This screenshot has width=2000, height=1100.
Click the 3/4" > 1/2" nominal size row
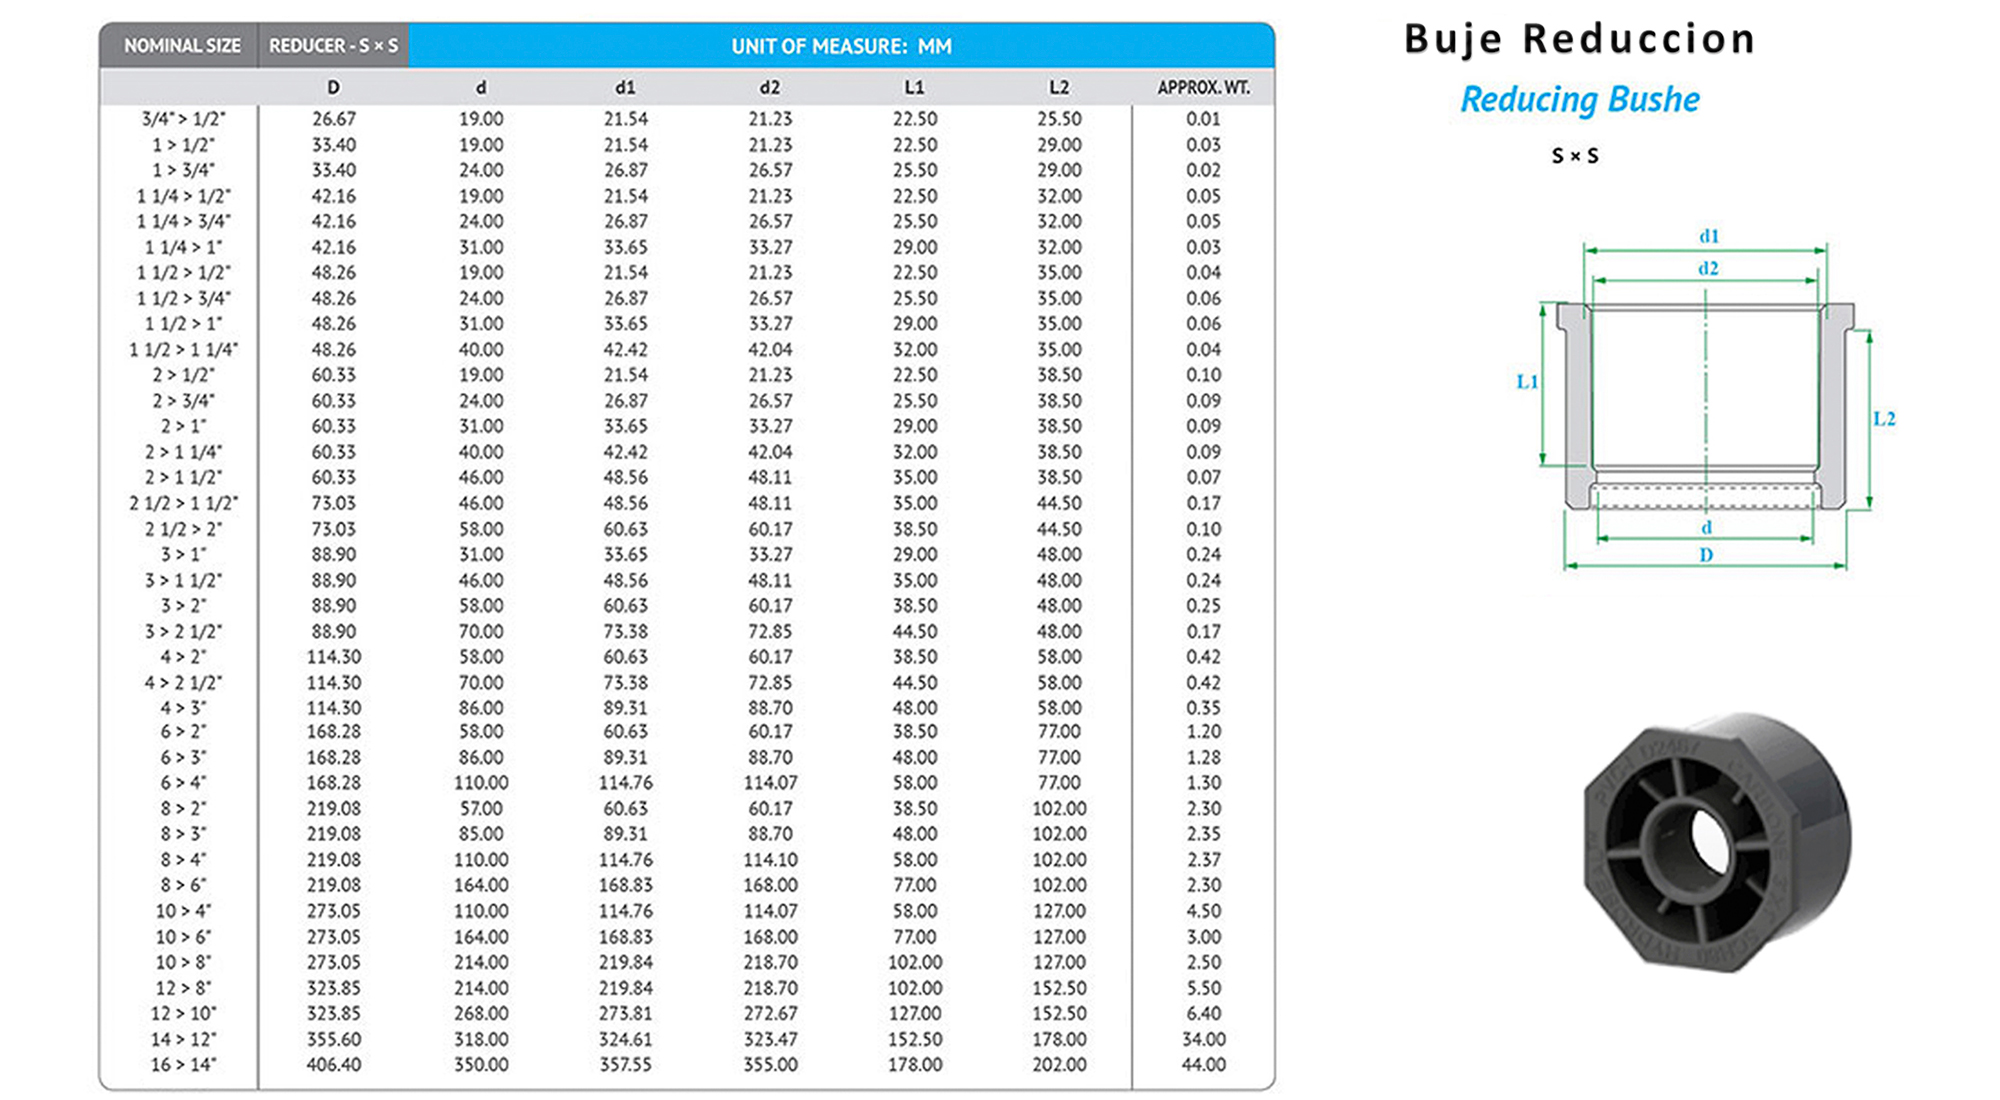tap(182, 119)
